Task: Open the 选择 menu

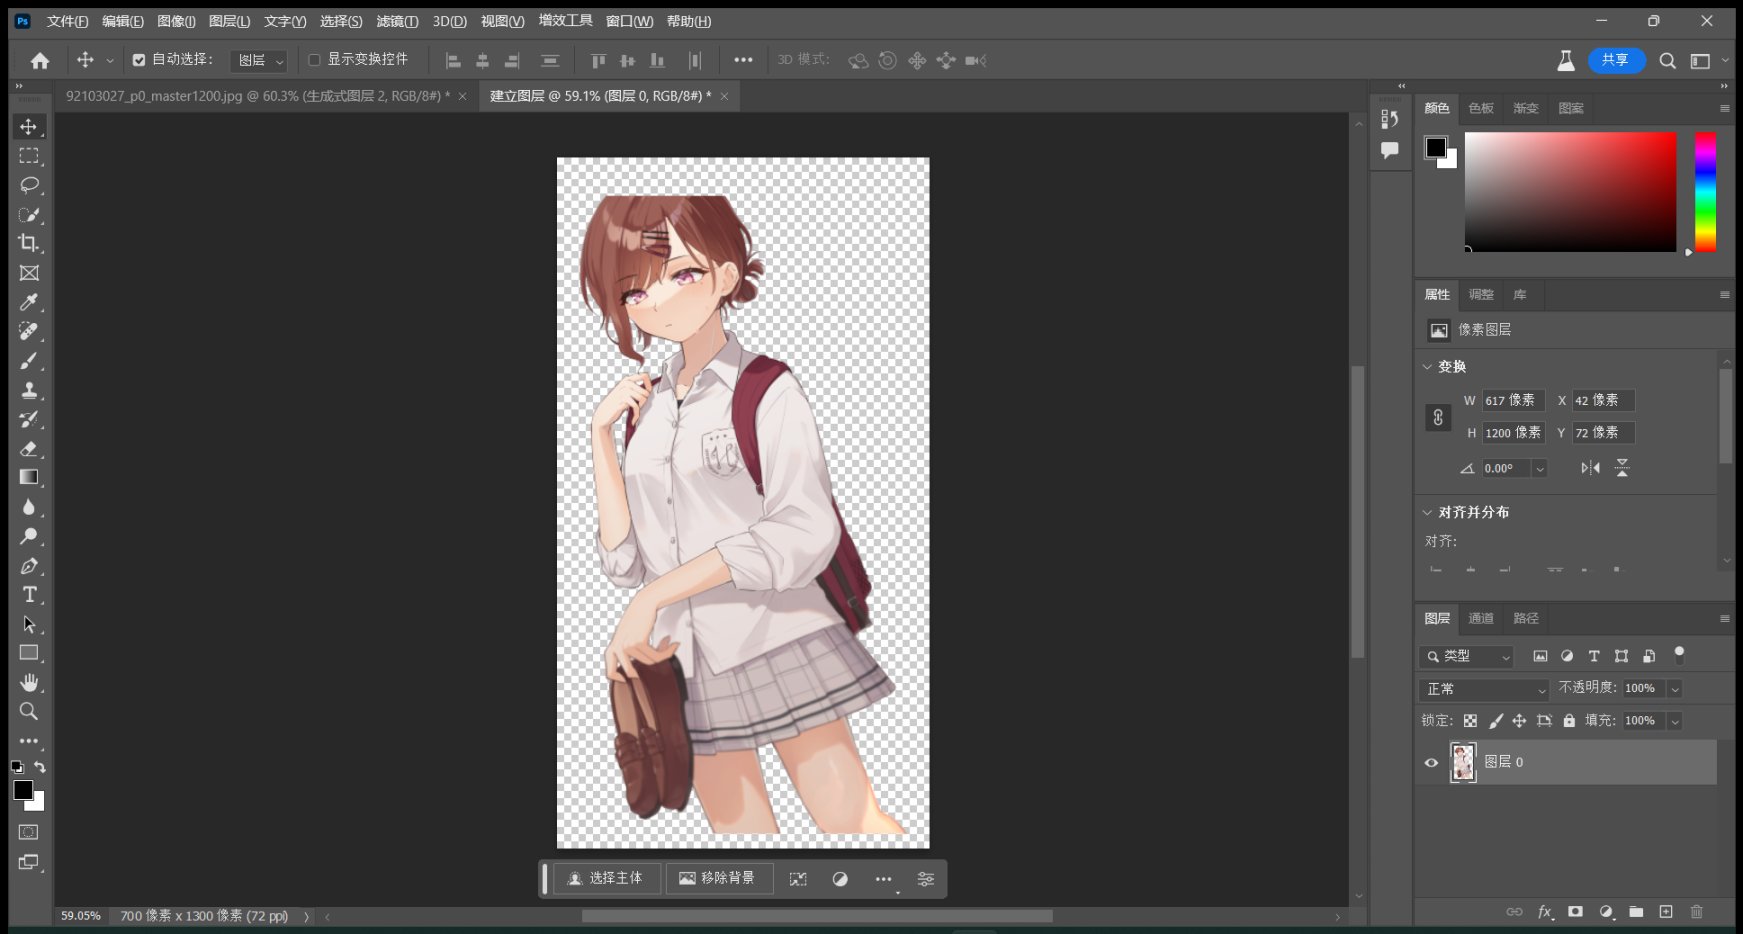Action: pyautogui.click(x=341, y=21)
